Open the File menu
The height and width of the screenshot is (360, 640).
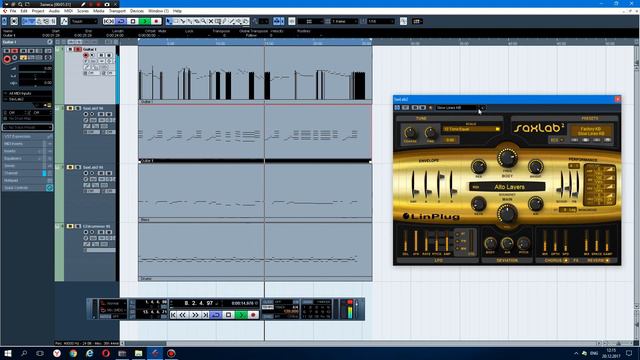(x=13, y=11)
